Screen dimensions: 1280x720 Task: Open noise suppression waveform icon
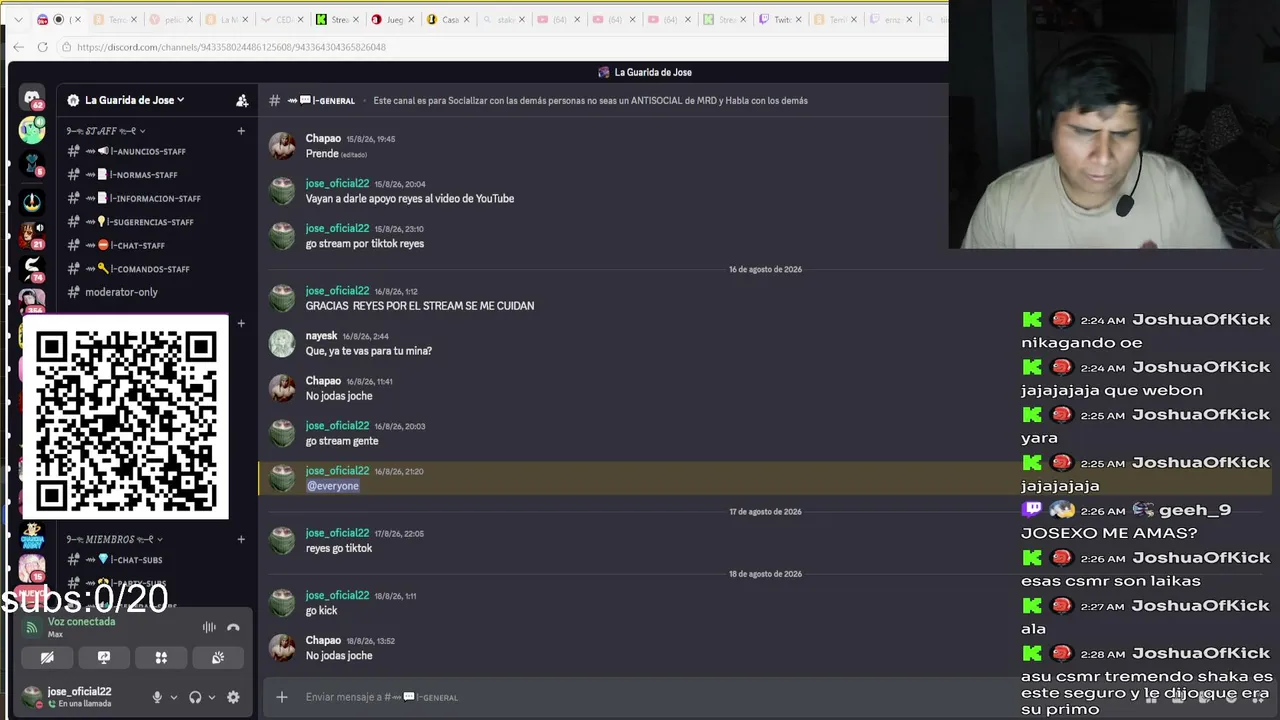coord(209,627)
